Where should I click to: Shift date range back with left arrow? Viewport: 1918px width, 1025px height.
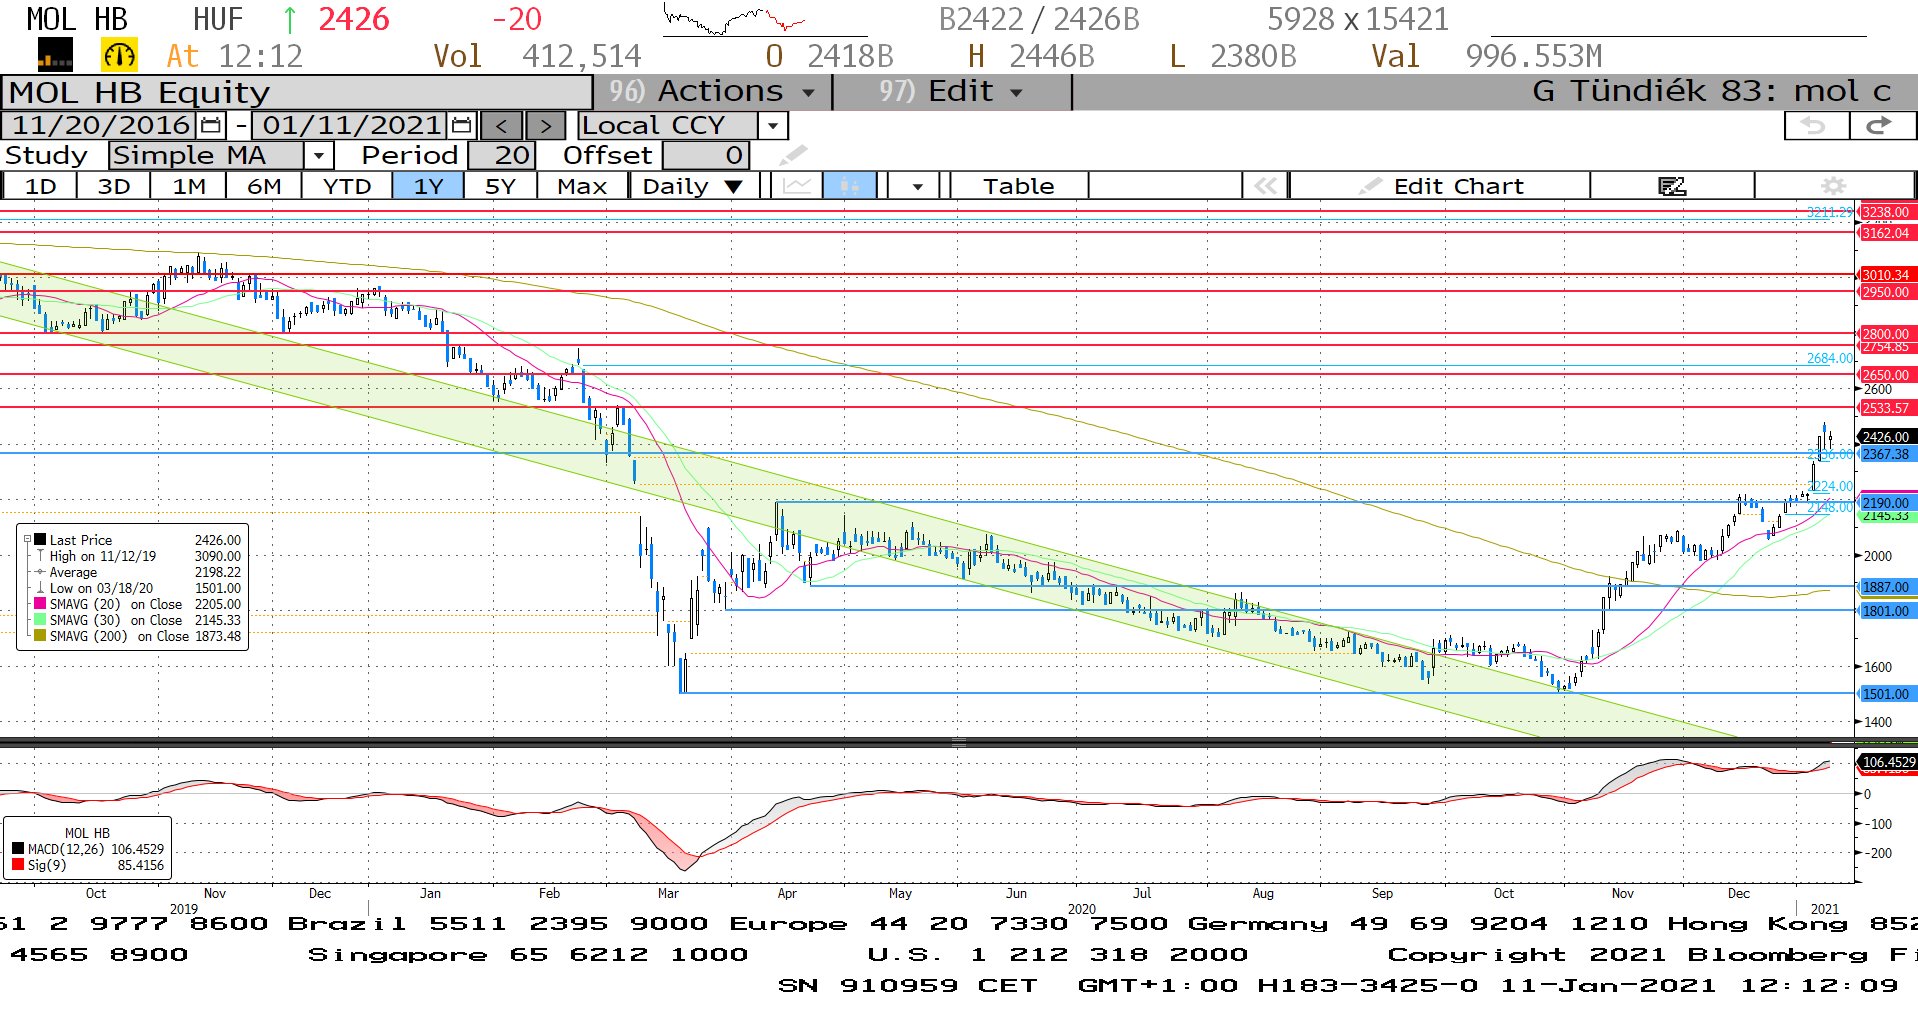click(501, 126)
